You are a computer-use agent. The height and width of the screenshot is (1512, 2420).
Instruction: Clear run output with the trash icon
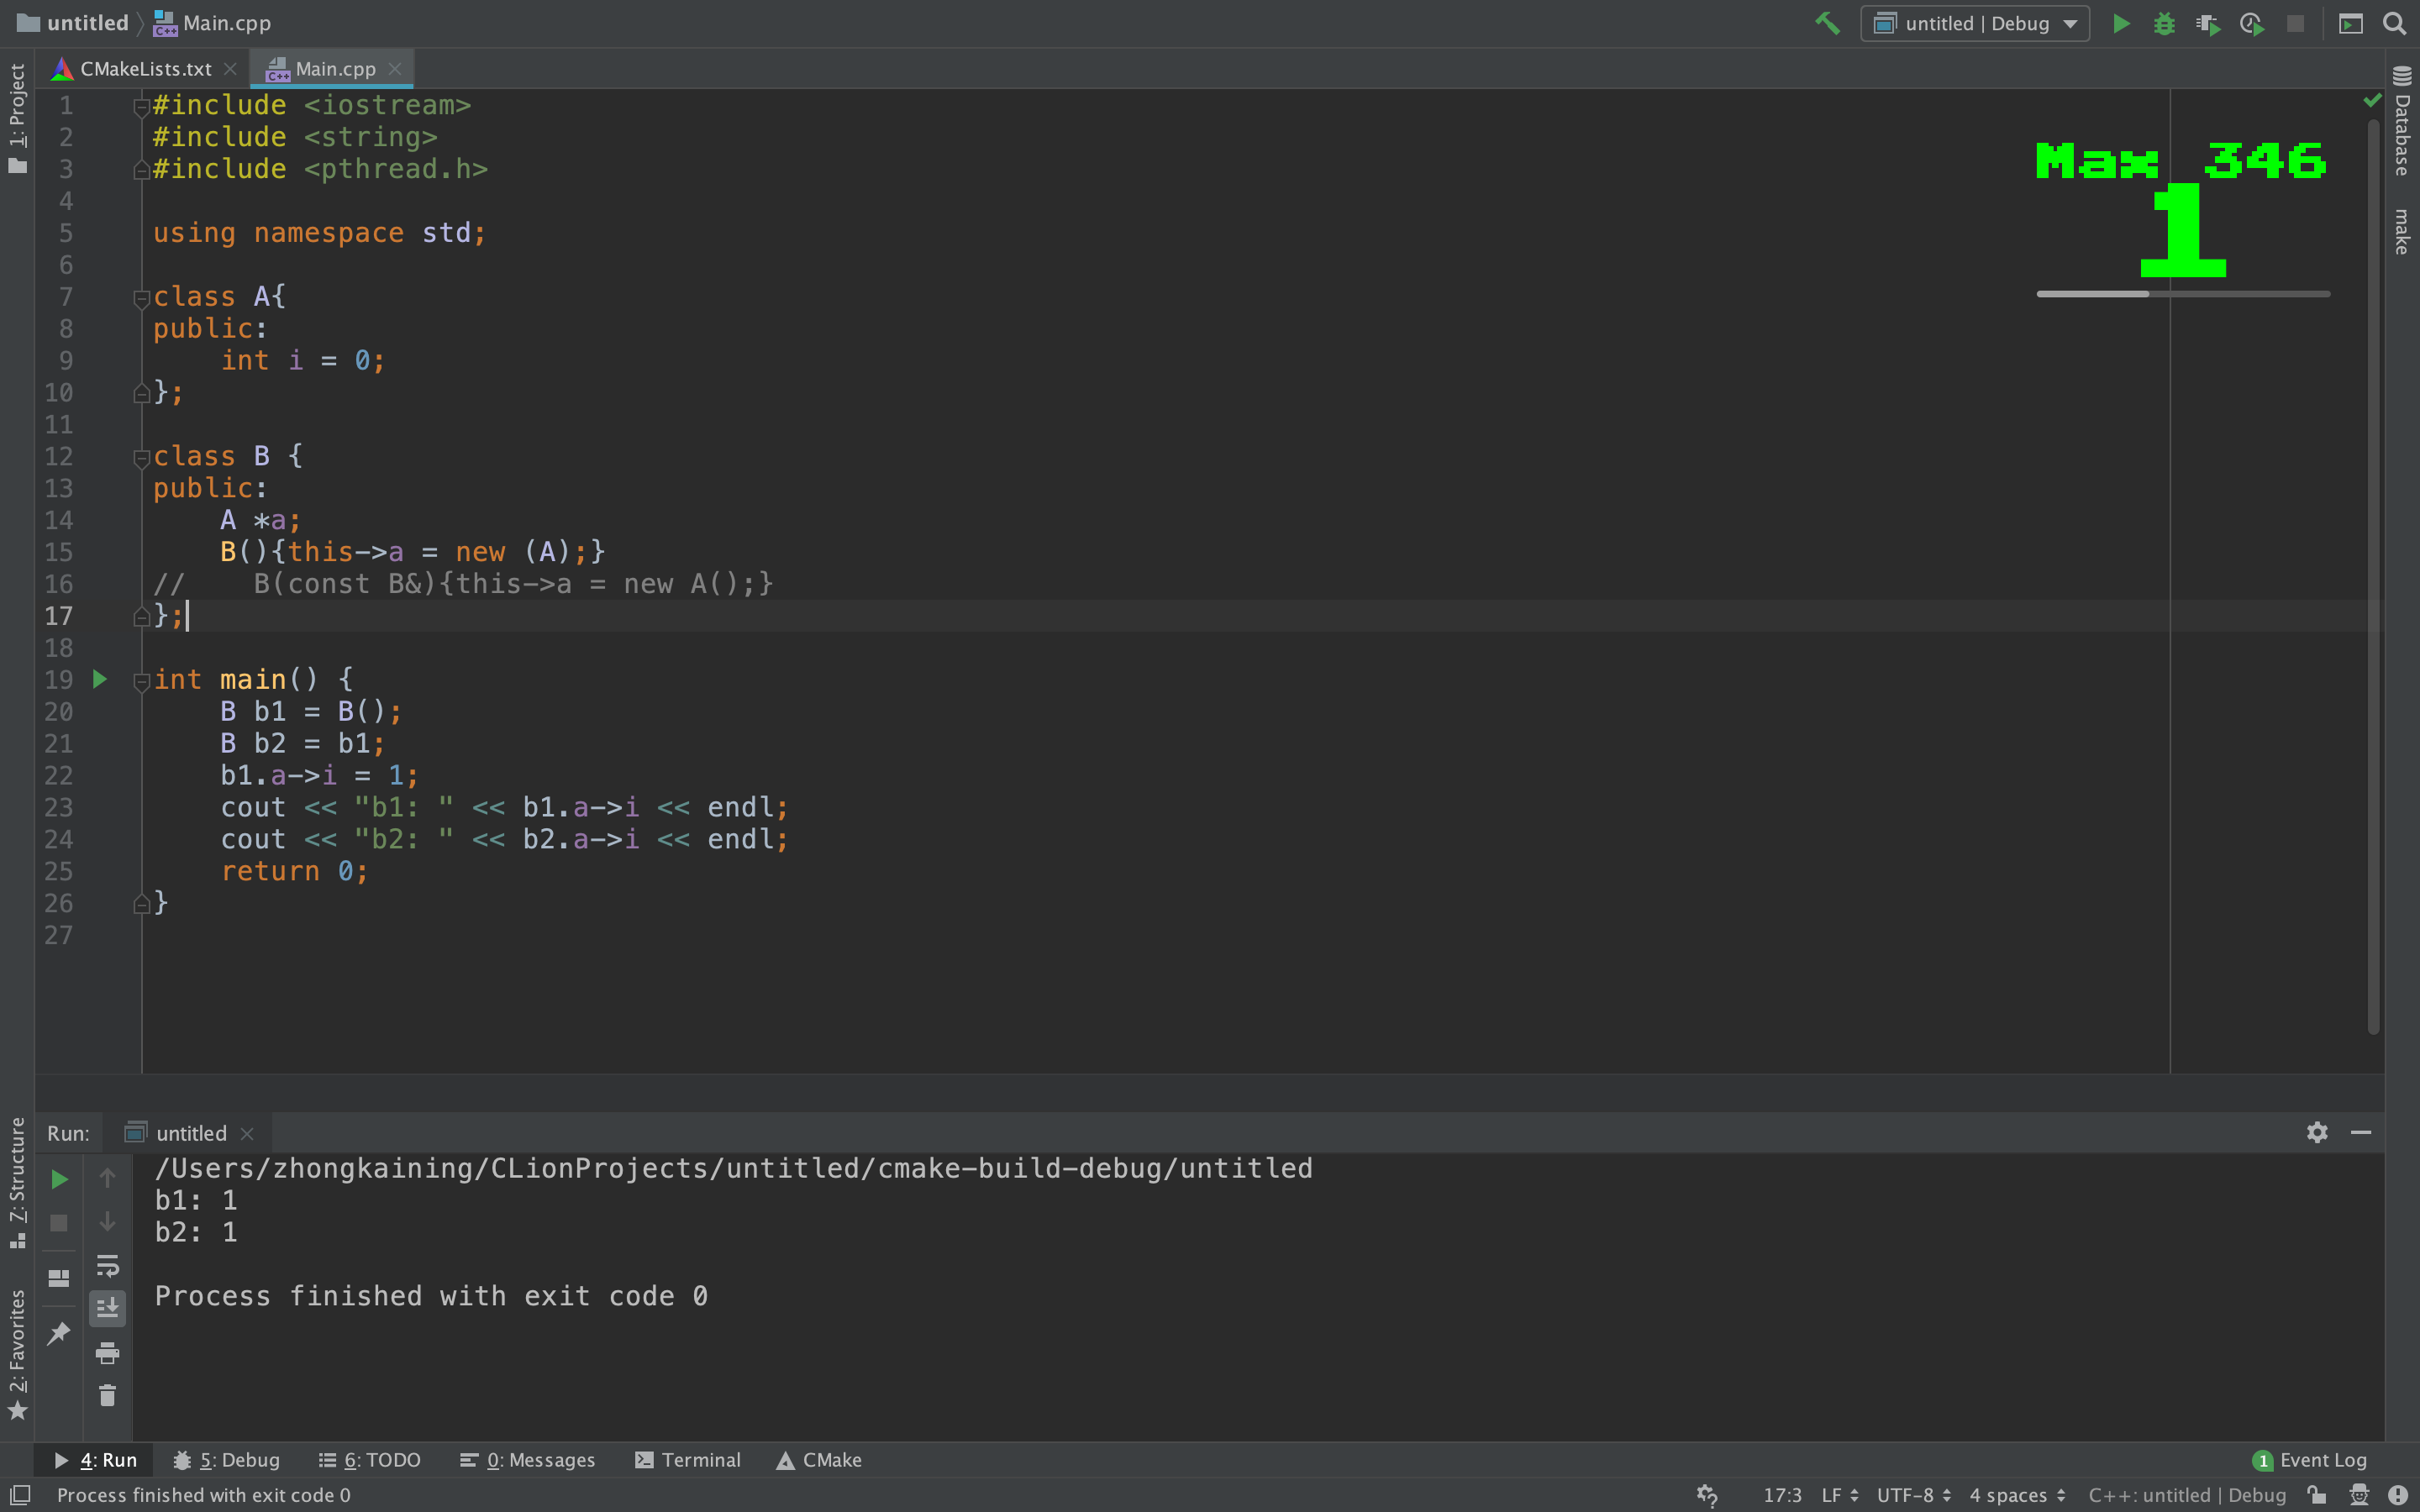(x=107, y=1395)
